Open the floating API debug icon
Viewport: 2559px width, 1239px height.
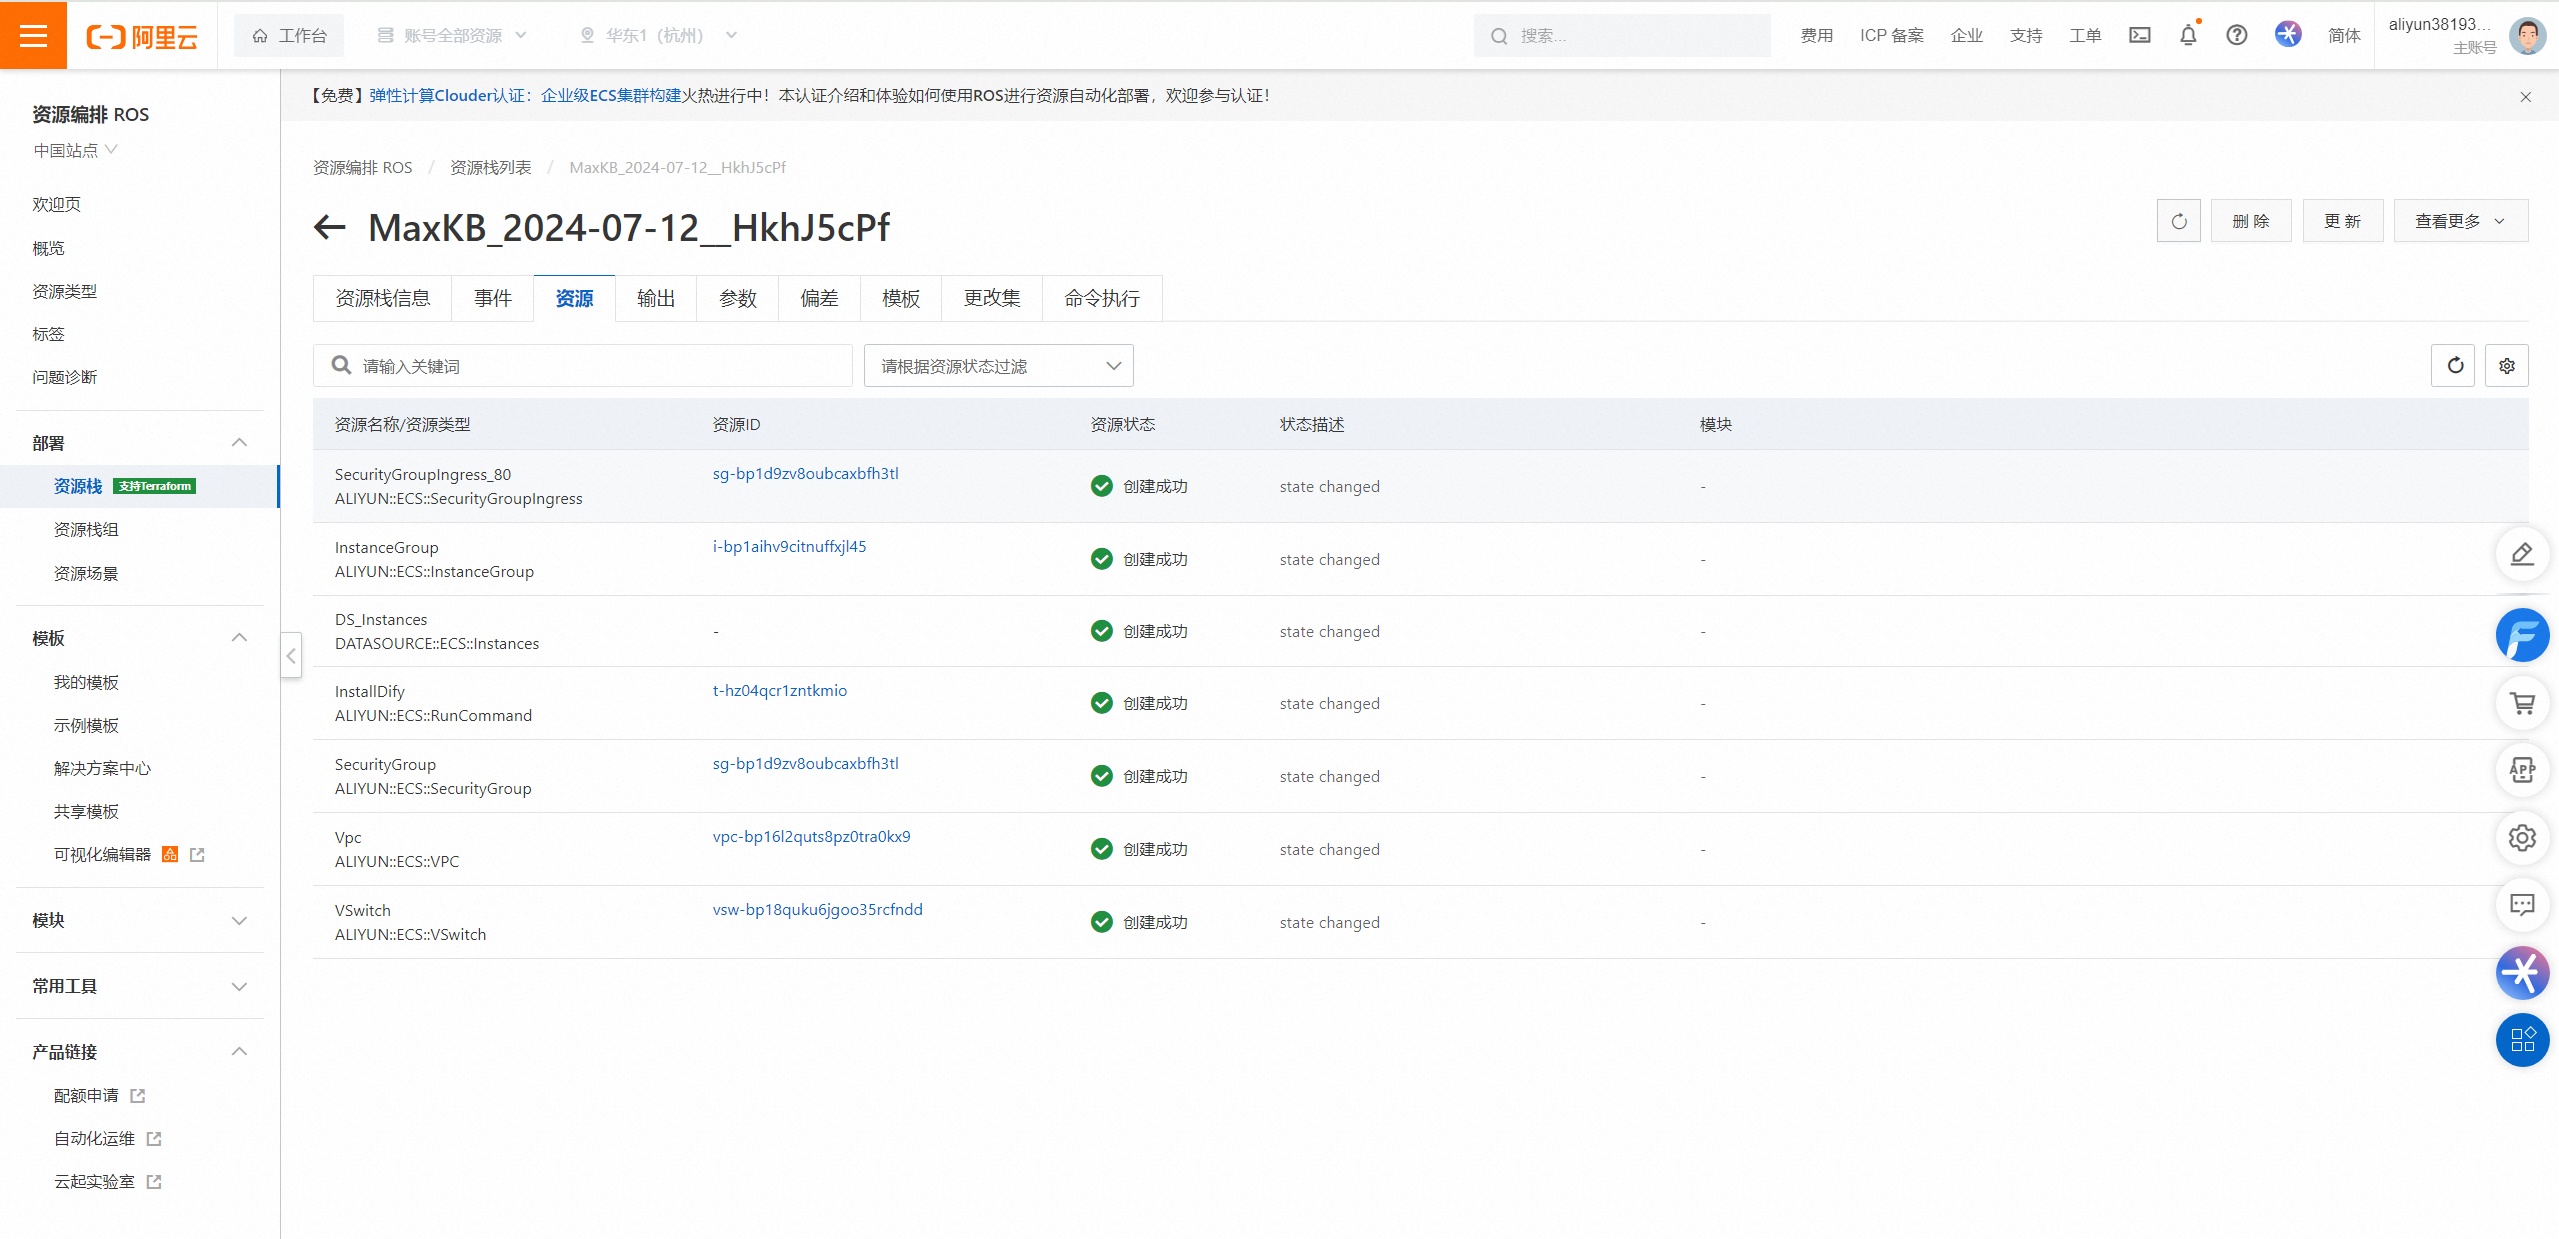(x=2522, y=770)
